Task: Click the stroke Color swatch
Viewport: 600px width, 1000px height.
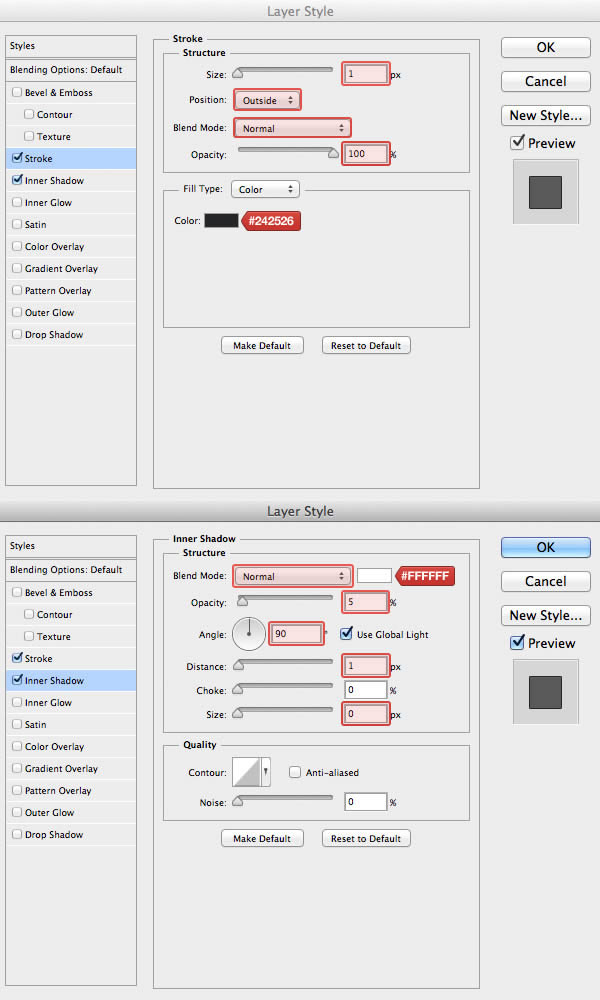Action: pyautogui.click(x=221, y=221)
